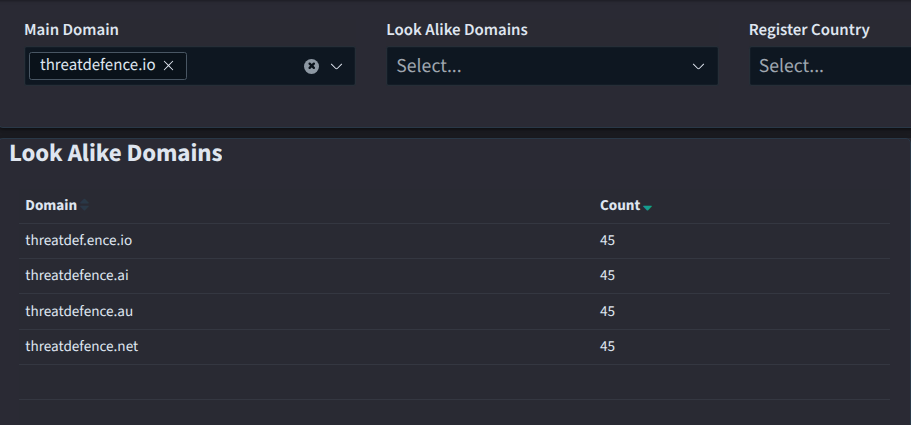Toggle the Count column sort arrow
Image resolution: width=911 pixels, height=425 pixels.
point(648,206)
